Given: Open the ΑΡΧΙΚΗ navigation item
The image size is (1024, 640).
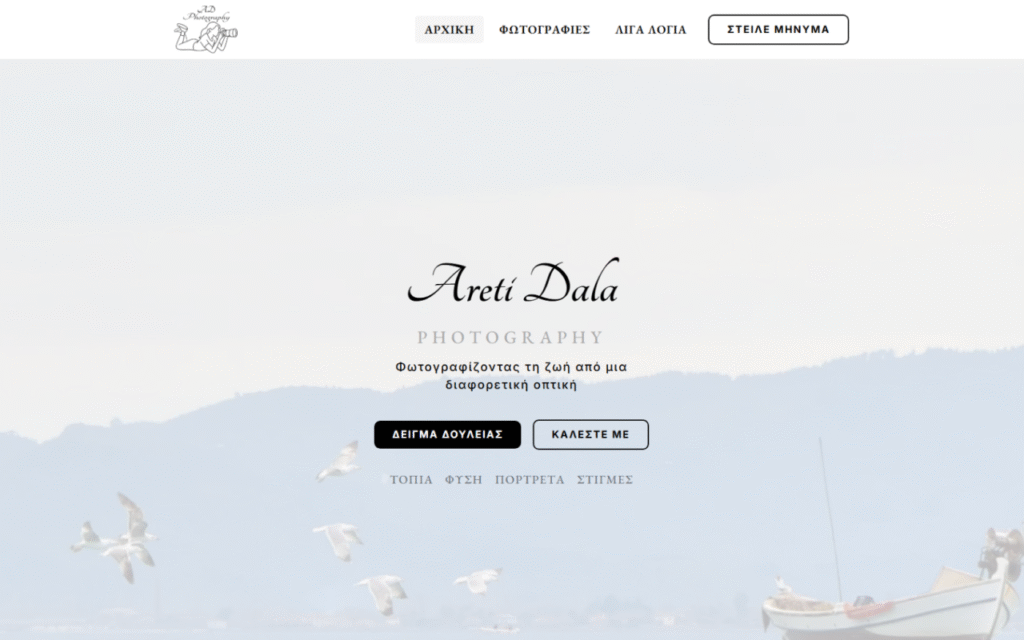Looking at the screenshot, I should [449, 29].
